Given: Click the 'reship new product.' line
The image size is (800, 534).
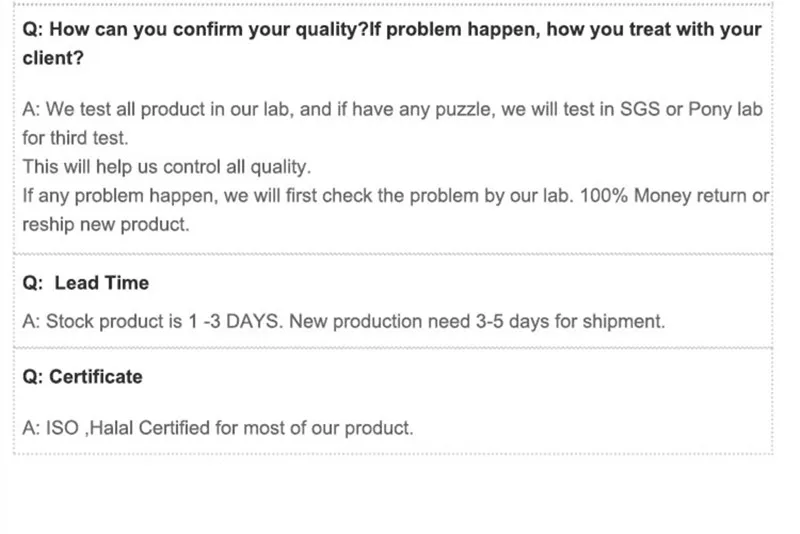Looking at the screenshot, I should pyautogui.click(x=106, y=224).
